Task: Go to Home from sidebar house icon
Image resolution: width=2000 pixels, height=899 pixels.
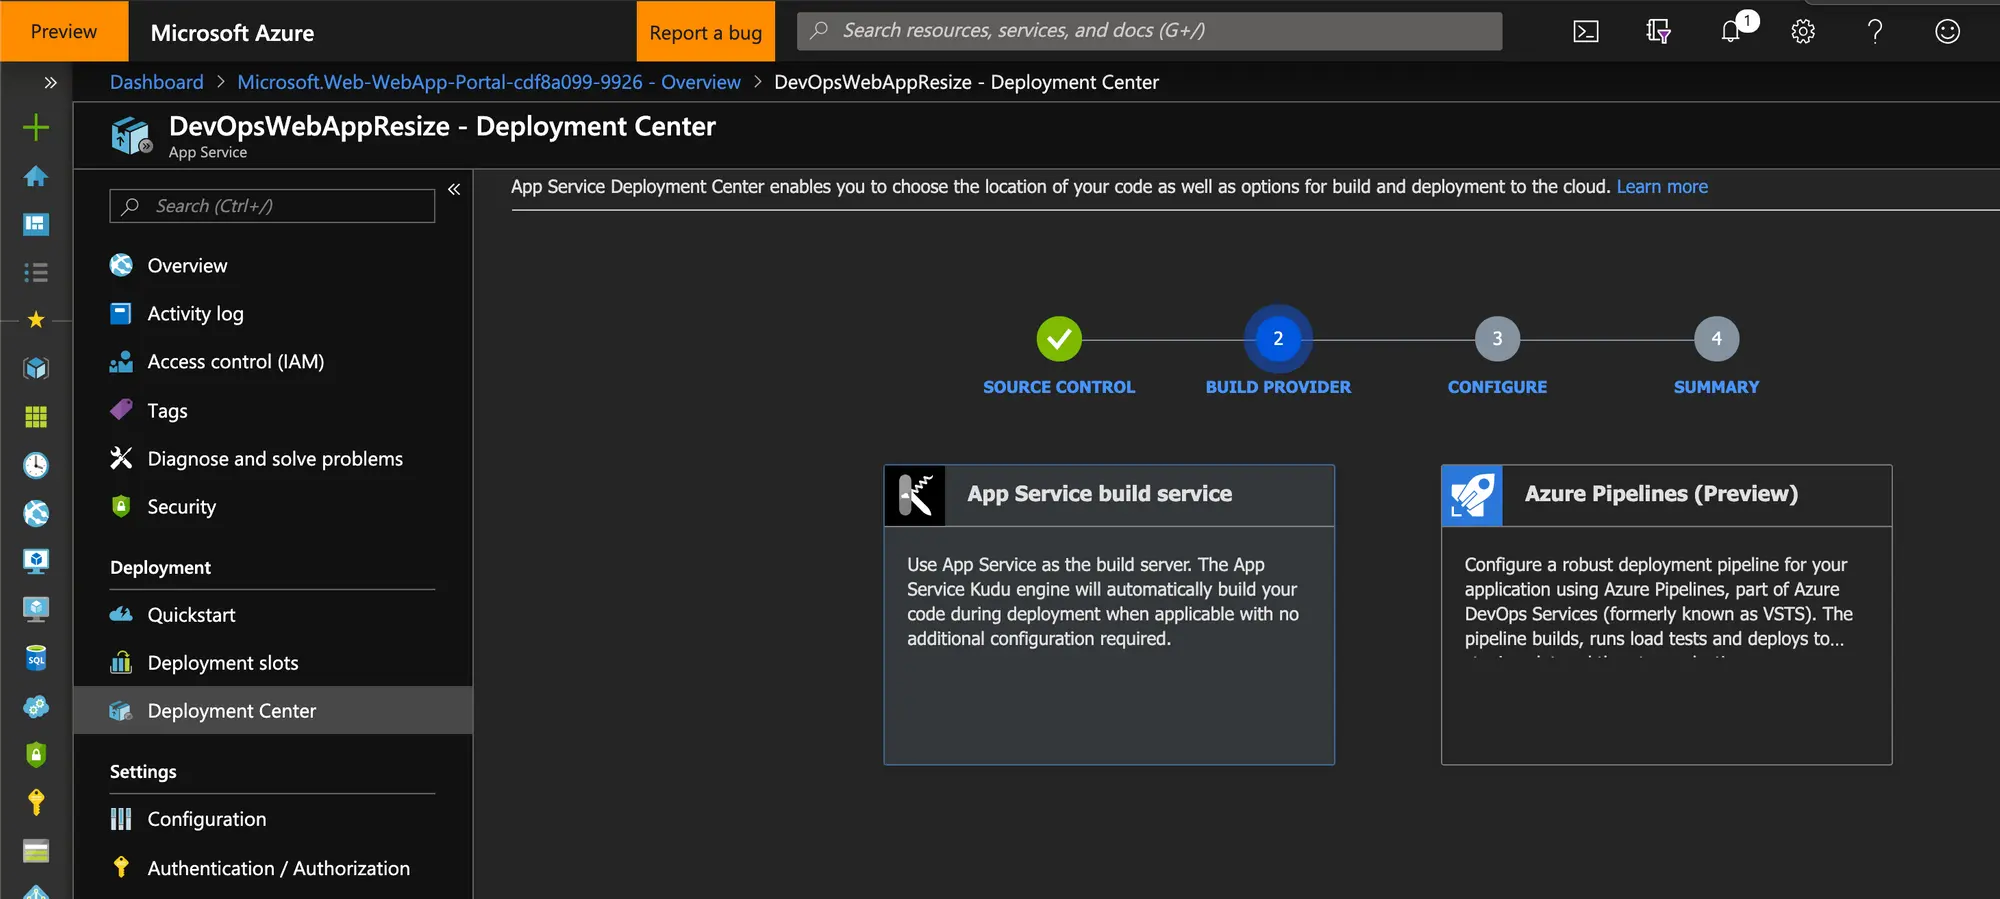Action: 36,176
